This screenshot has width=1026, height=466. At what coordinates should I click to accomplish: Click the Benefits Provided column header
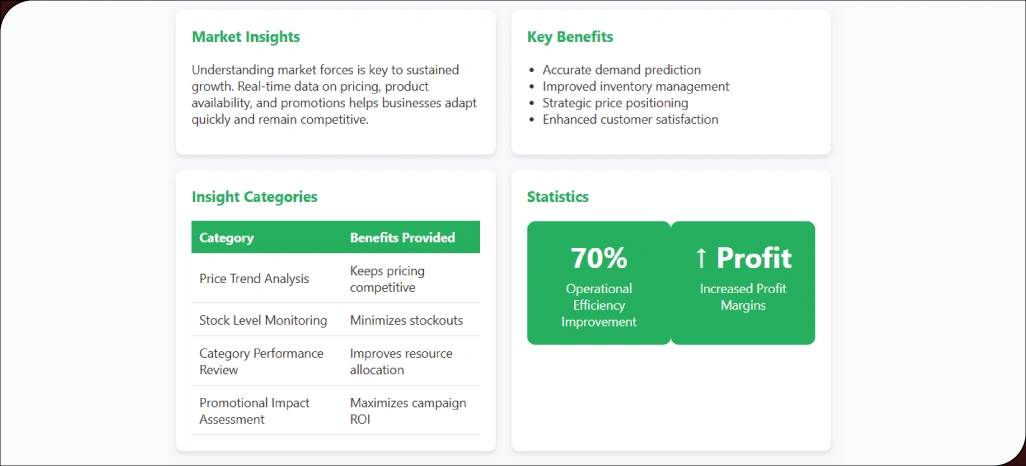(x=402, y=238)
